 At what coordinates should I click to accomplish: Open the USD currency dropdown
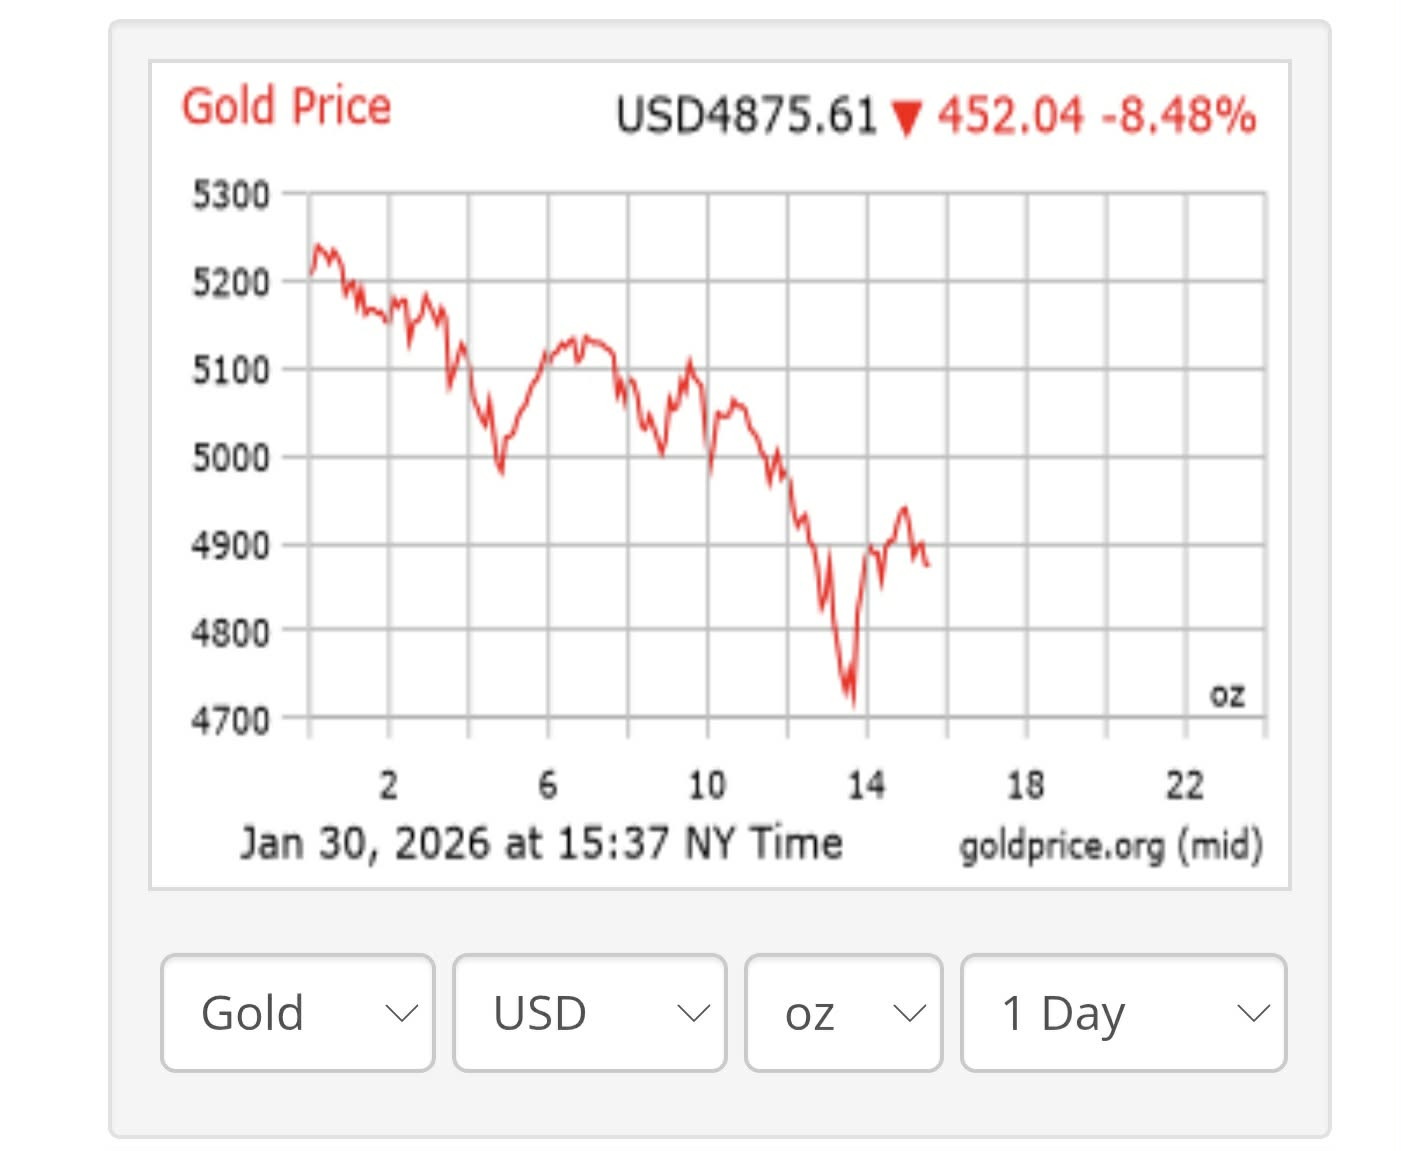pyautogui.click(x=589, y=1013)
